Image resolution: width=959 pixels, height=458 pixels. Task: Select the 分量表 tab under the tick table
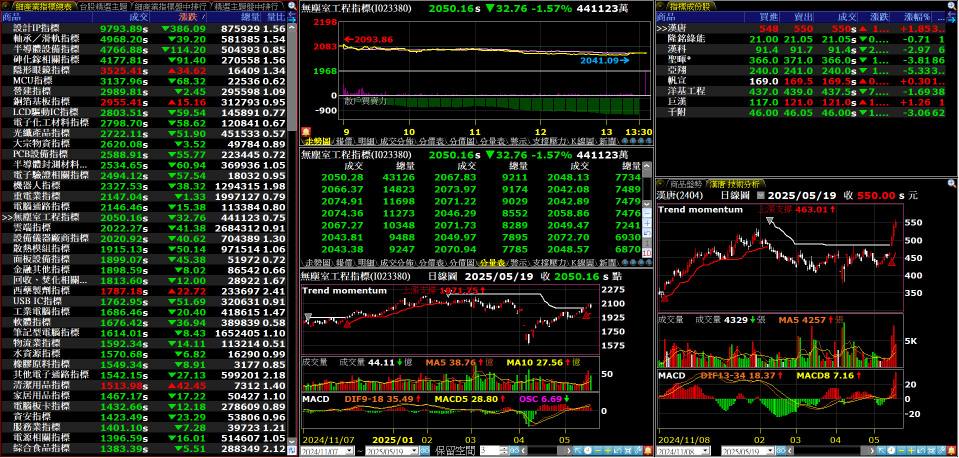pos(493,262)
